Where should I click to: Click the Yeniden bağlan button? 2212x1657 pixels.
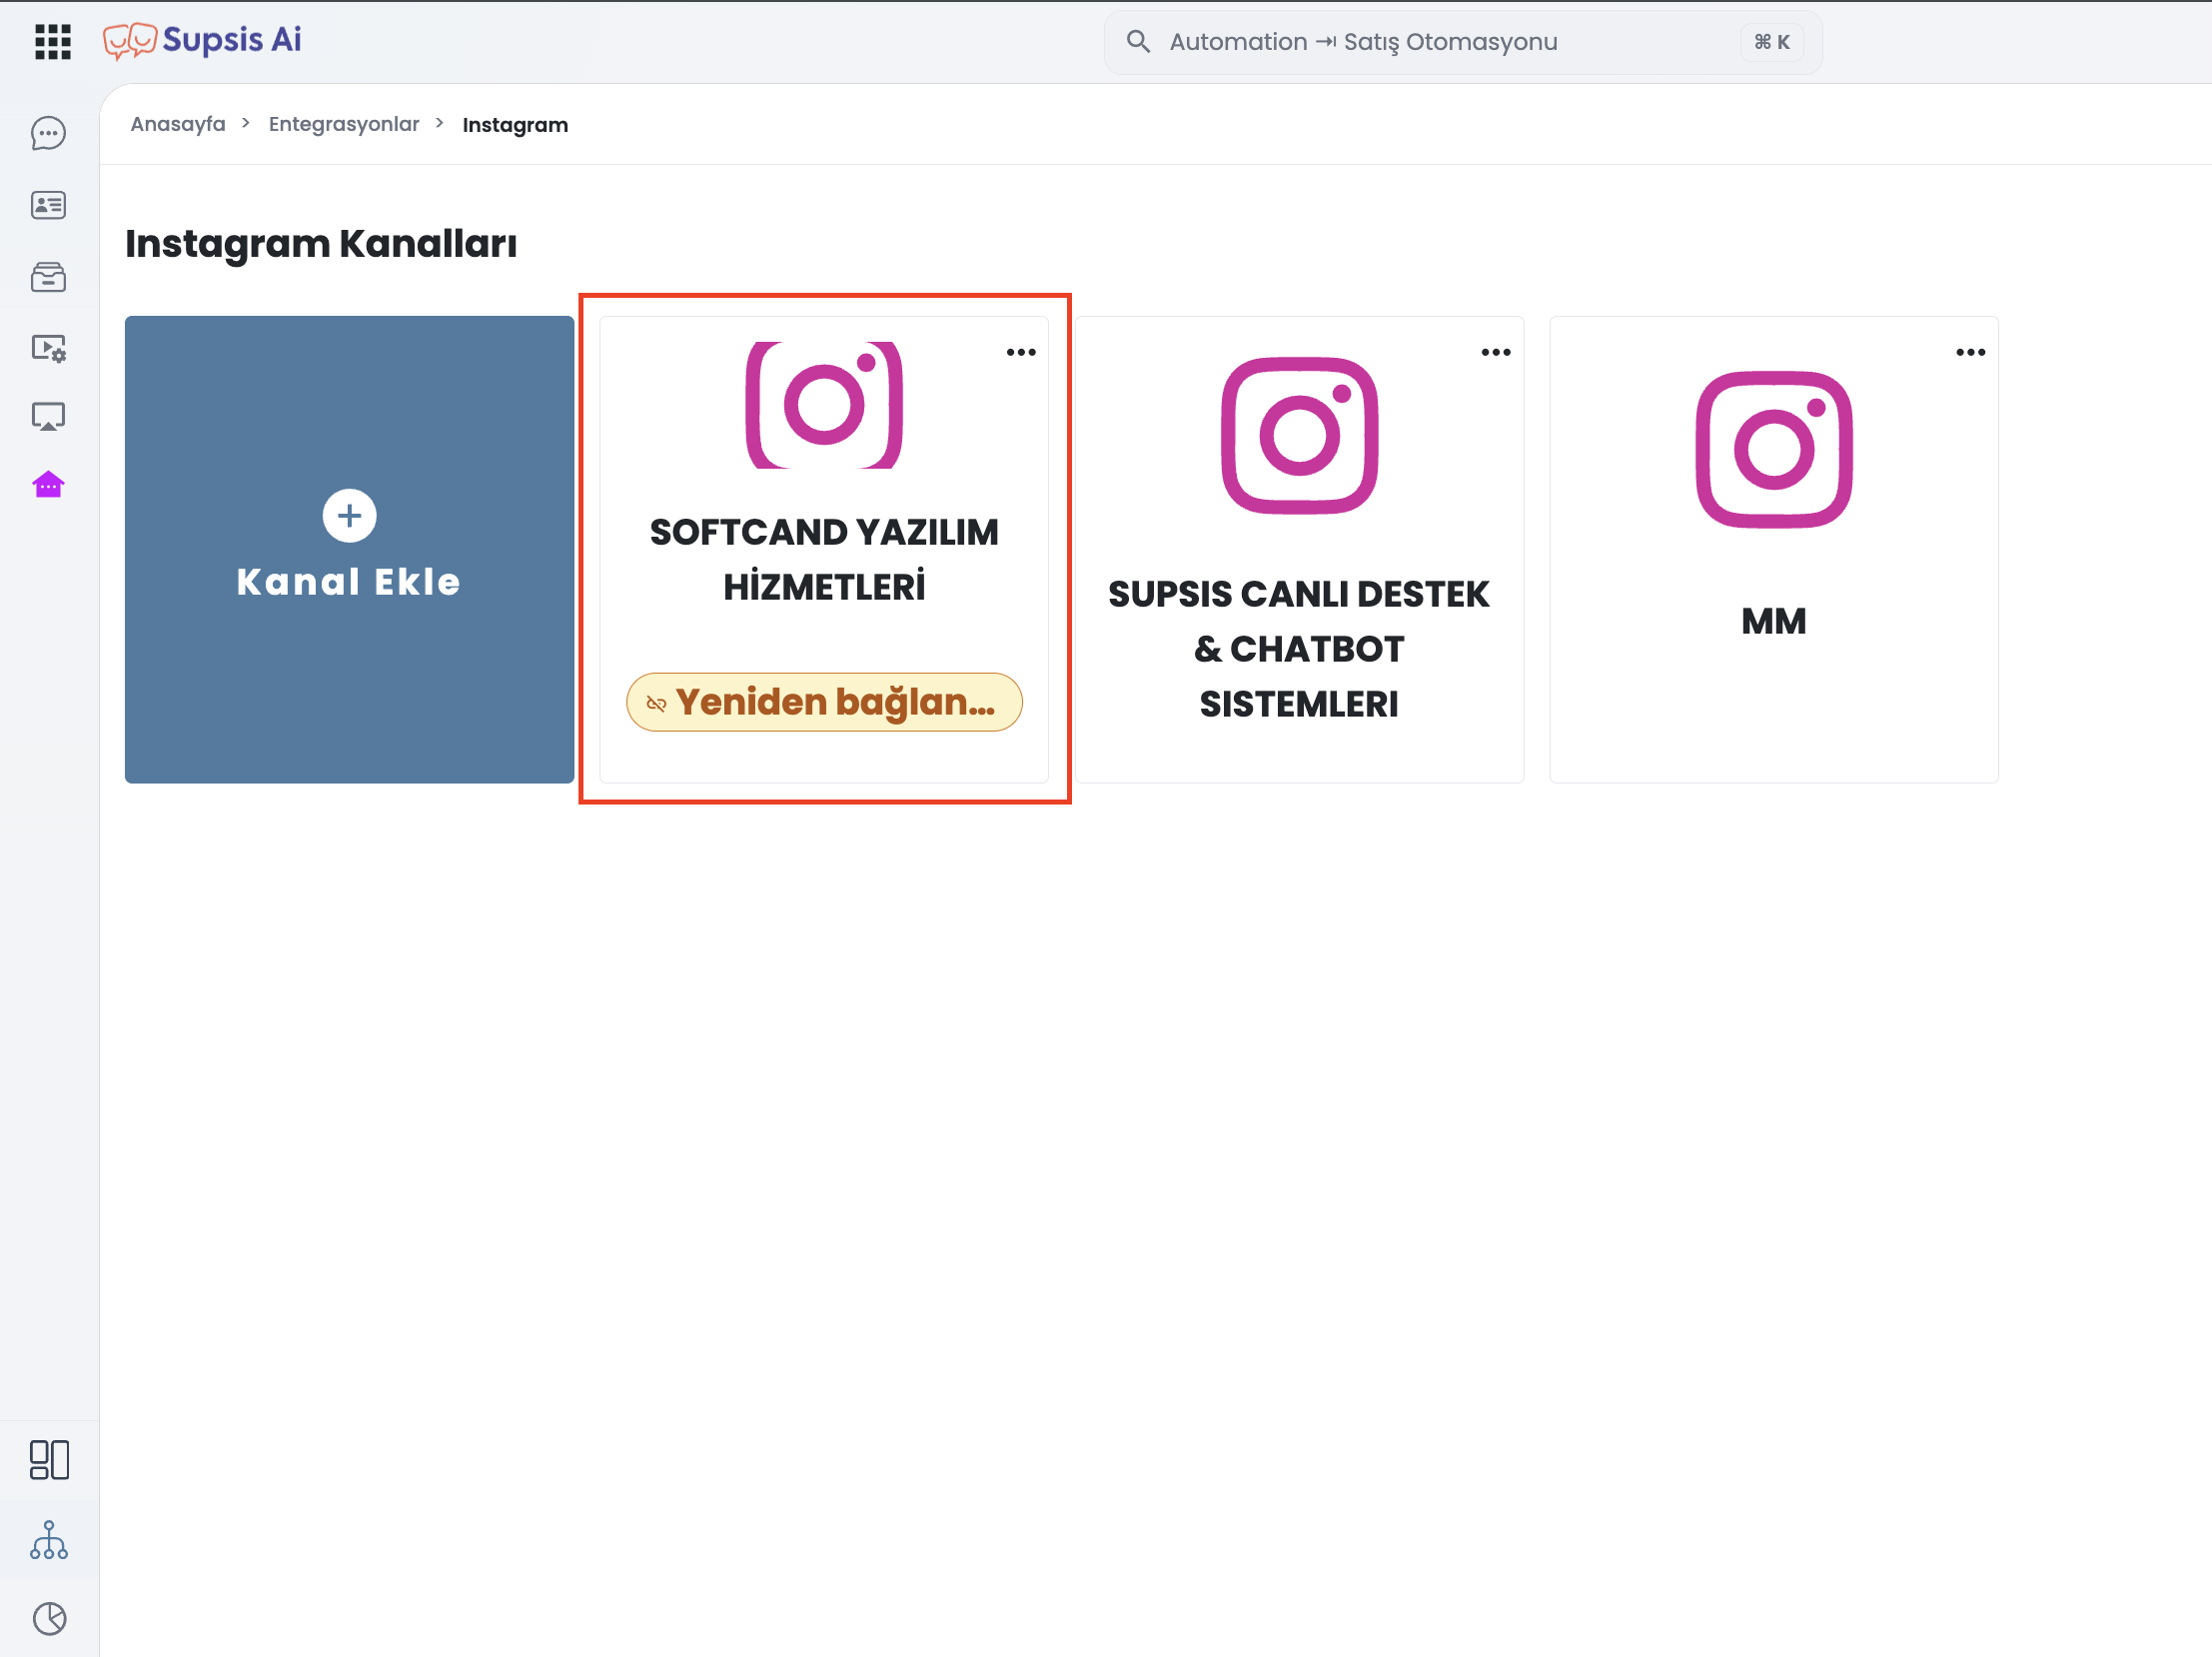point(825,702)
